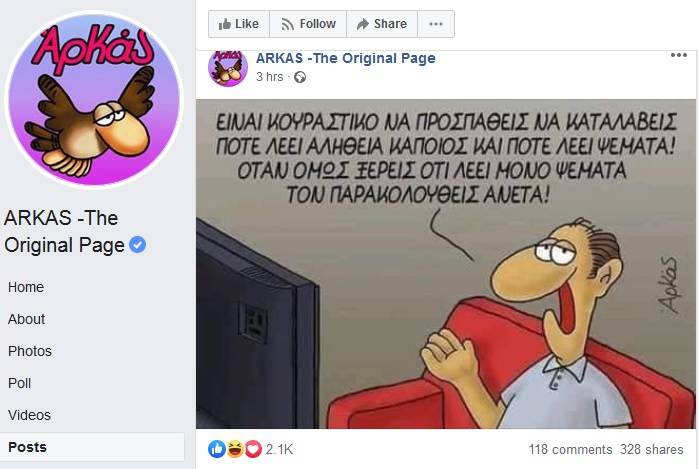
Task: Click the haha laughing reaction icon
Action: point(235,449)
